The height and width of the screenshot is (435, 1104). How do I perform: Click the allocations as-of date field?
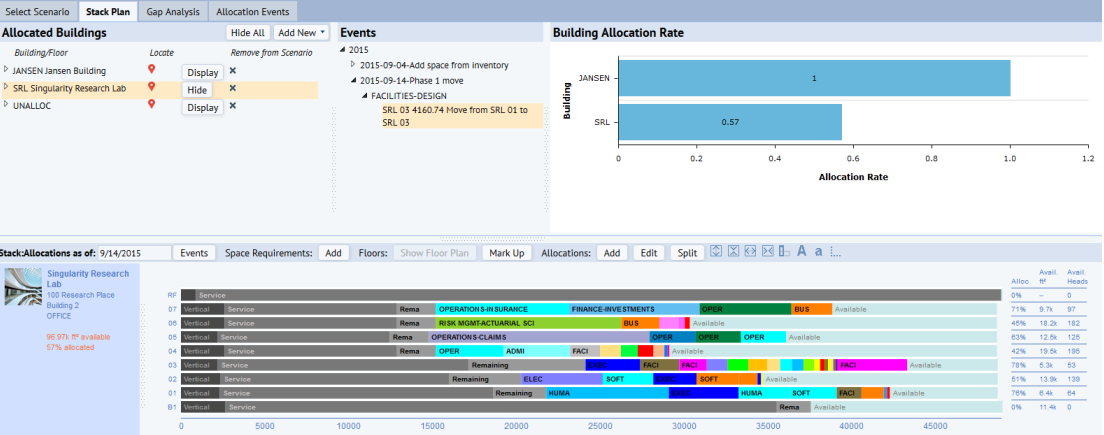tap(134, 253)
